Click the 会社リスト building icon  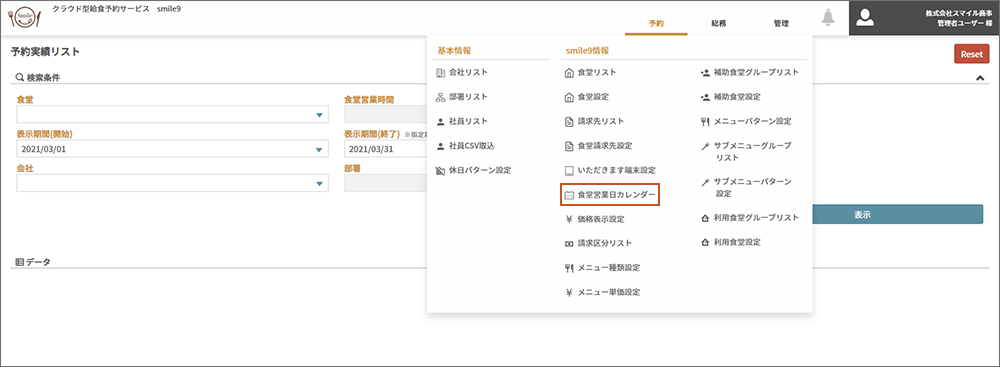pyautogui.click(x=440, y=72)
